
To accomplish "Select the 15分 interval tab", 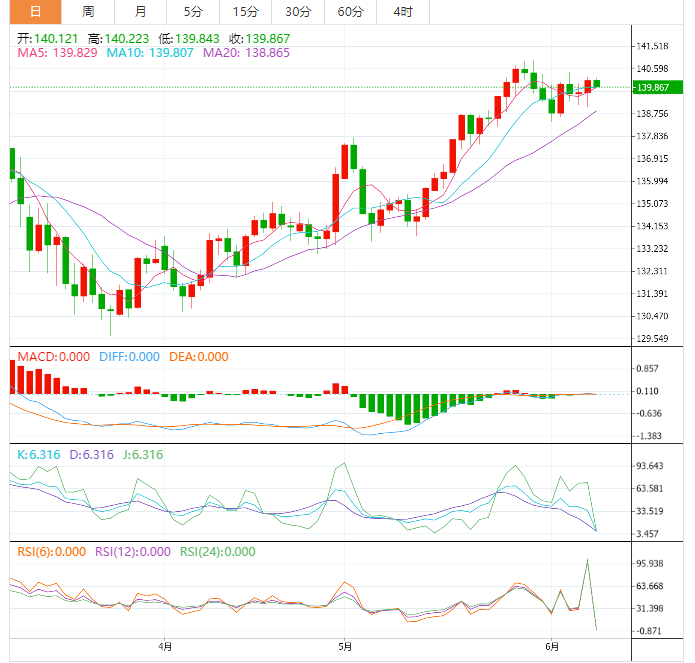I will pyautogui.click(x=245, y=12).
